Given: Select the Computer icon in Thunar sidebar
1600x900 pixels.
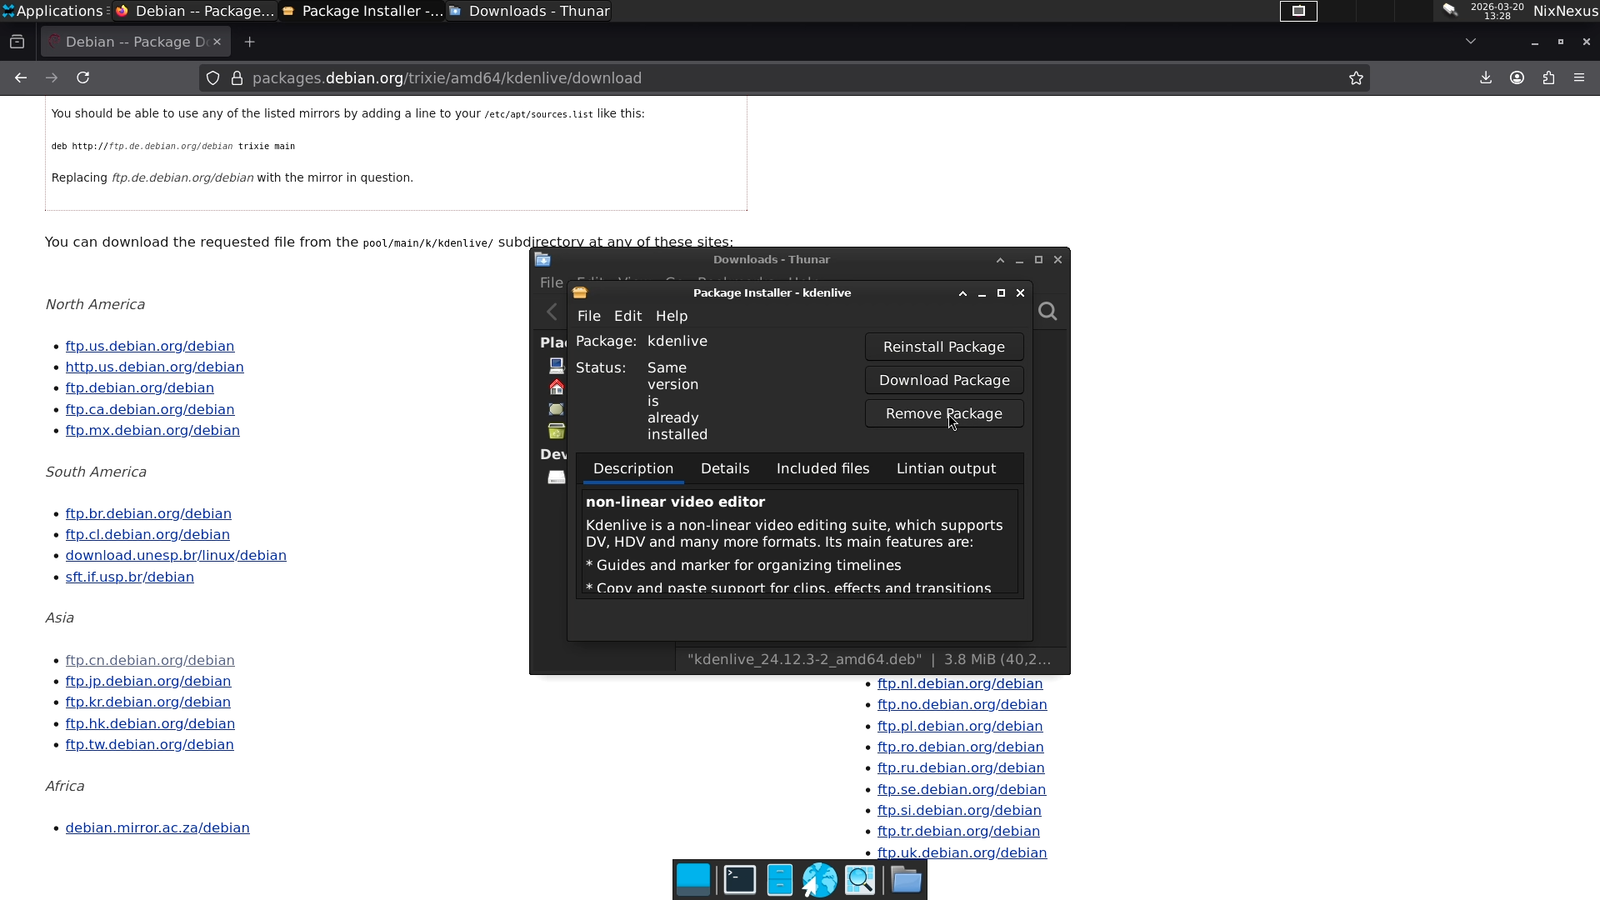Looking at the screenshot, I should (557, 366).
